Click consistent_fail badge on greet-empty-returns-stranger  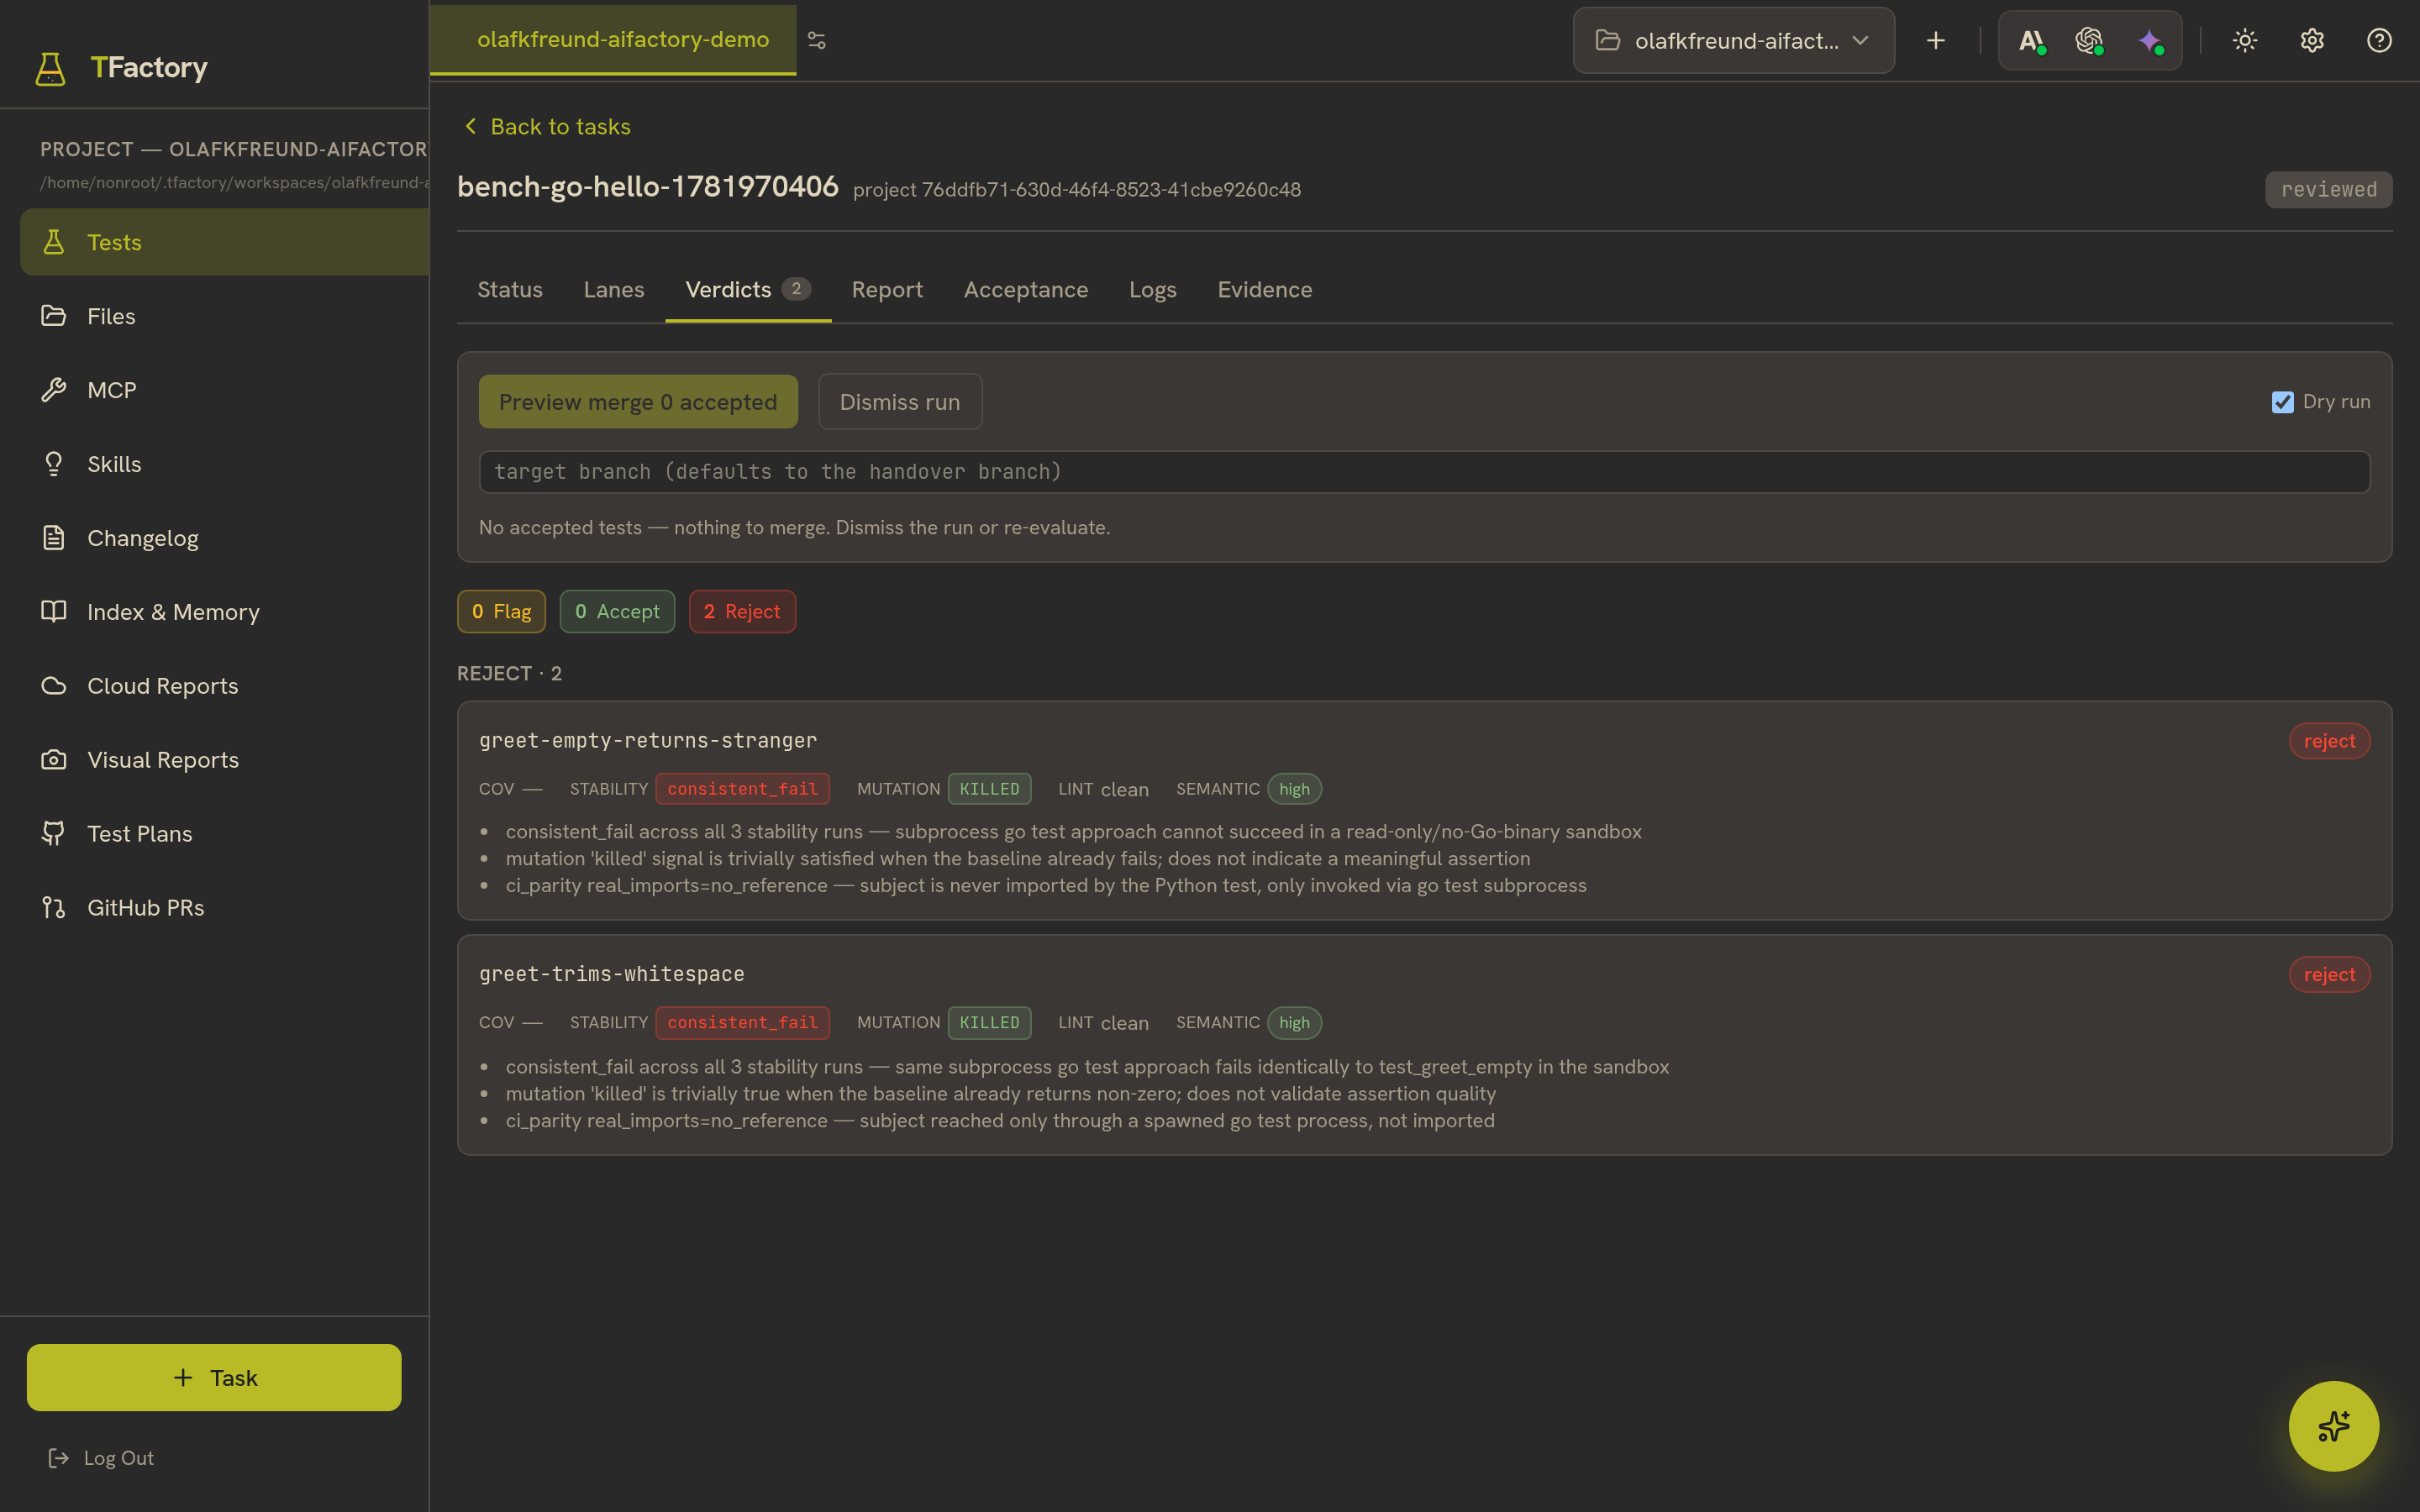point(743,789)
